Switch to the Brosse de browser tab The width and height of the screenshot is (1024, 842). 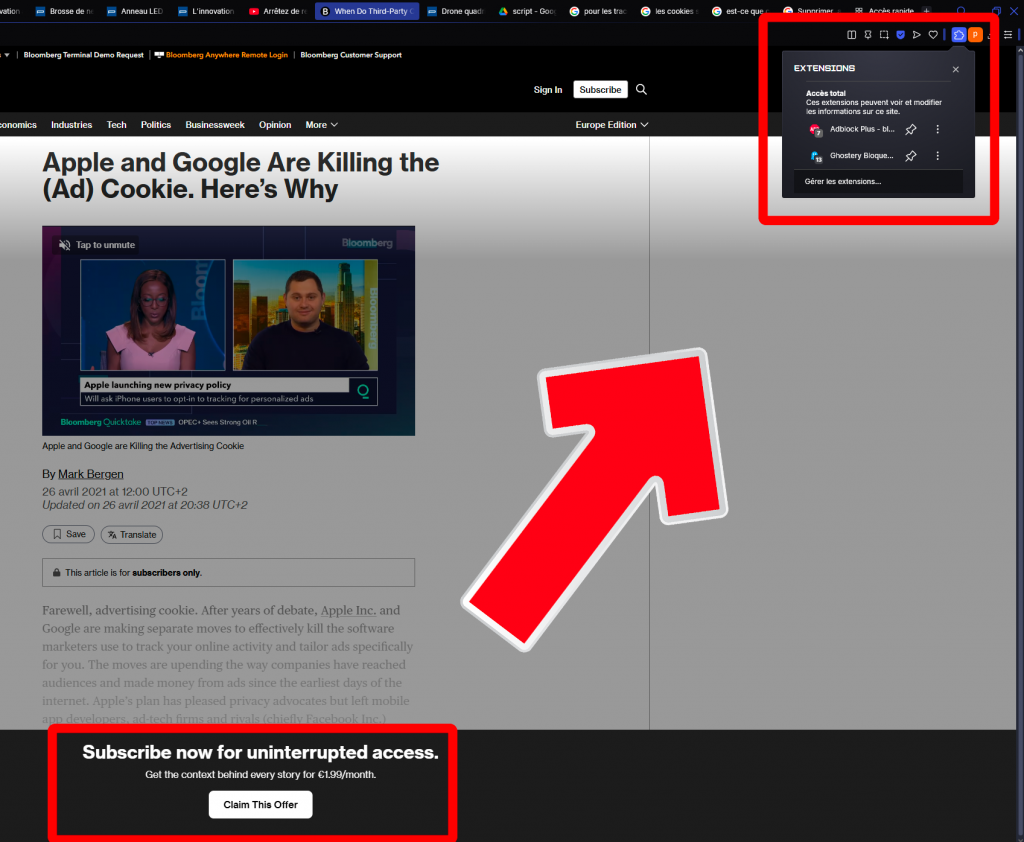(64, 11)
